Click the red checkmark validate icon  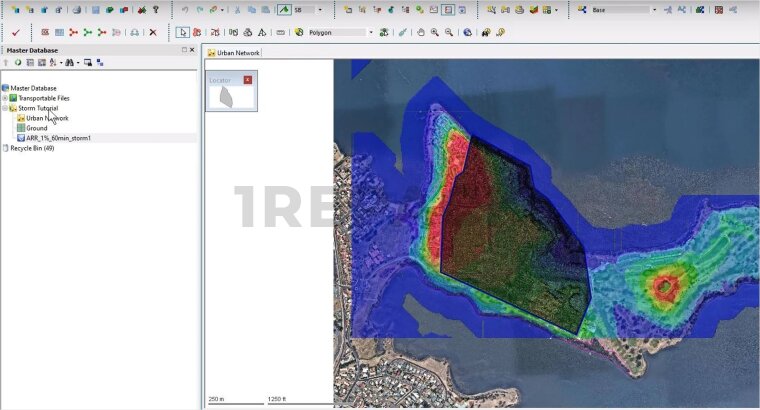(16, 32)
